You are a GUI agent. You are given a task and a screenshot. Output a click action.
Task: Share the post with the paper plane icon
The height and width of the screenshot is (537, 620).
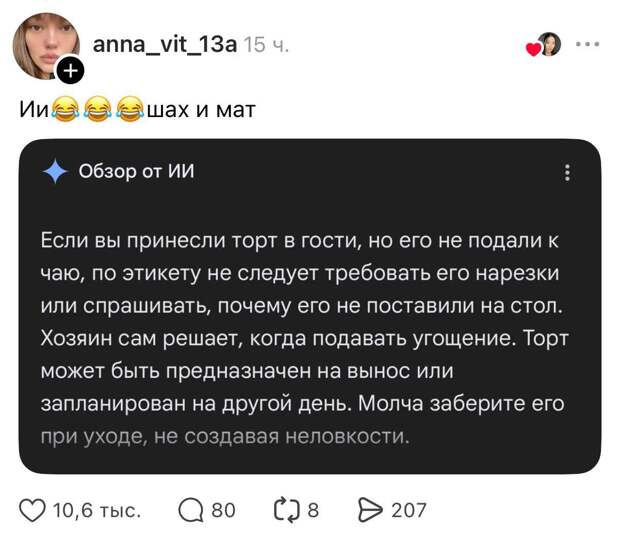371,510
